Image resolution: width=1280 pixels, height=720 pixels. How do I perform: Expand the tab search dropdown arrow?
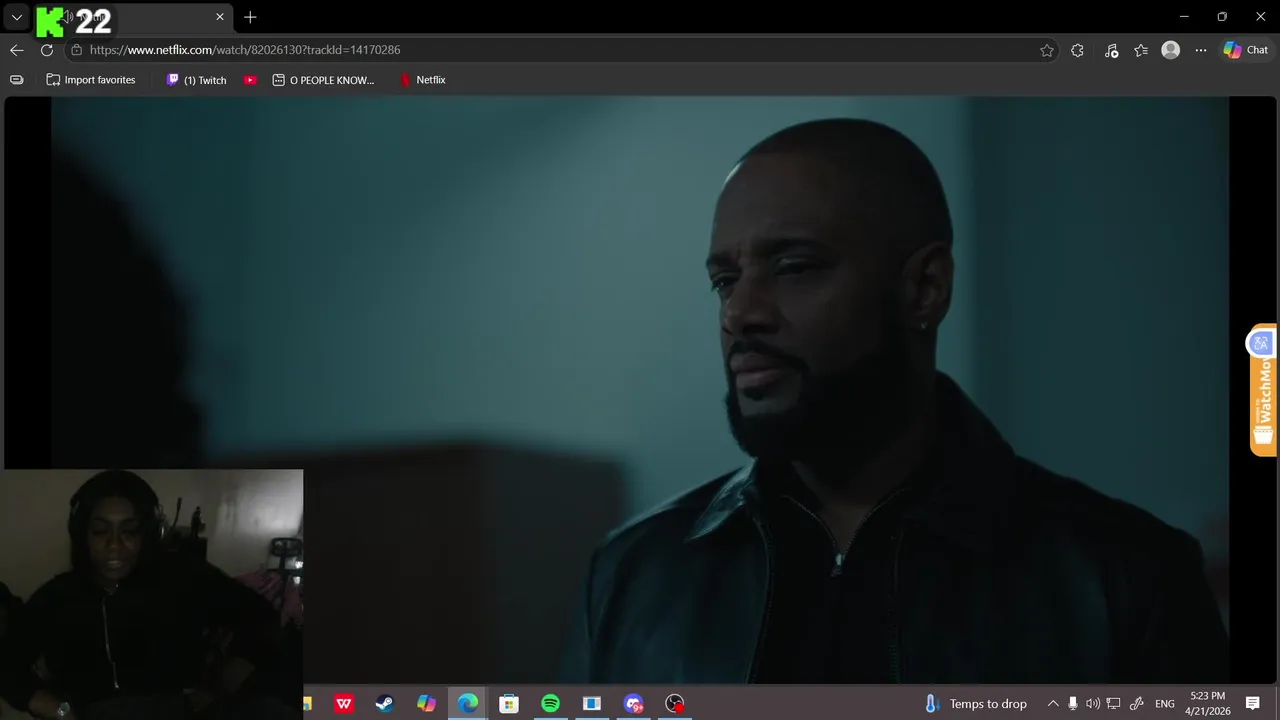(x=16, y=17)
